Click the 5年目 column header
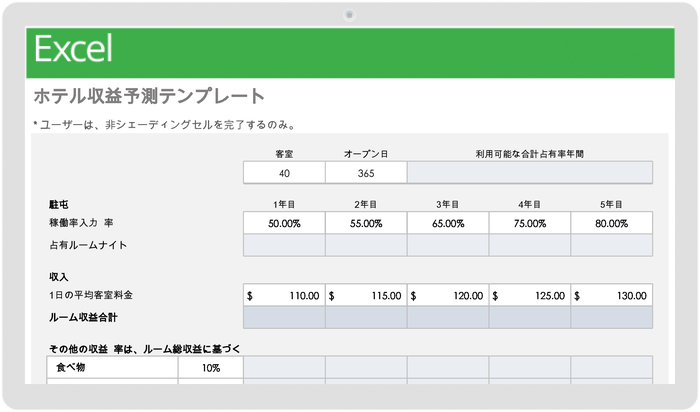 tap(611, 204)
